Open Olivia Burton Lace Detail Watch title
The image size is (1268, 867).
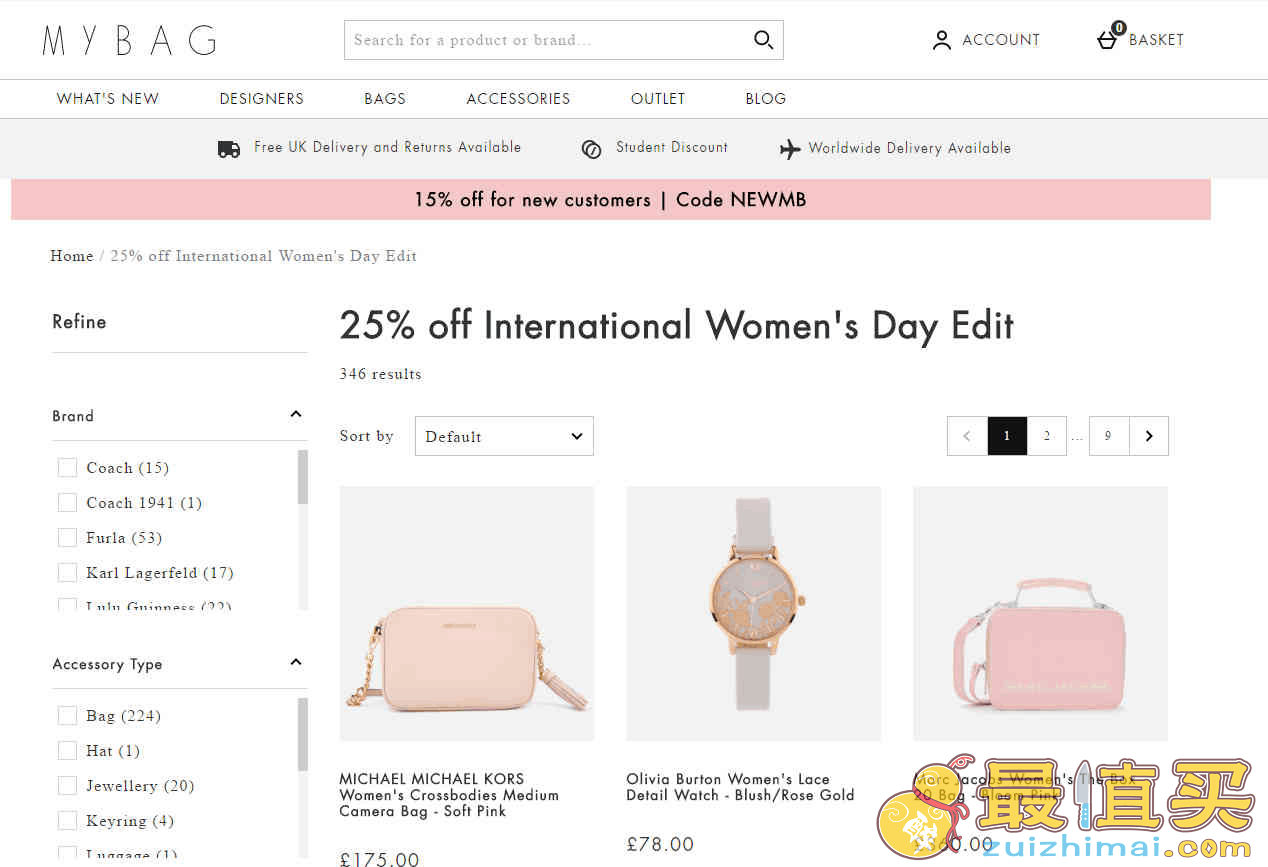pos(740,787)
